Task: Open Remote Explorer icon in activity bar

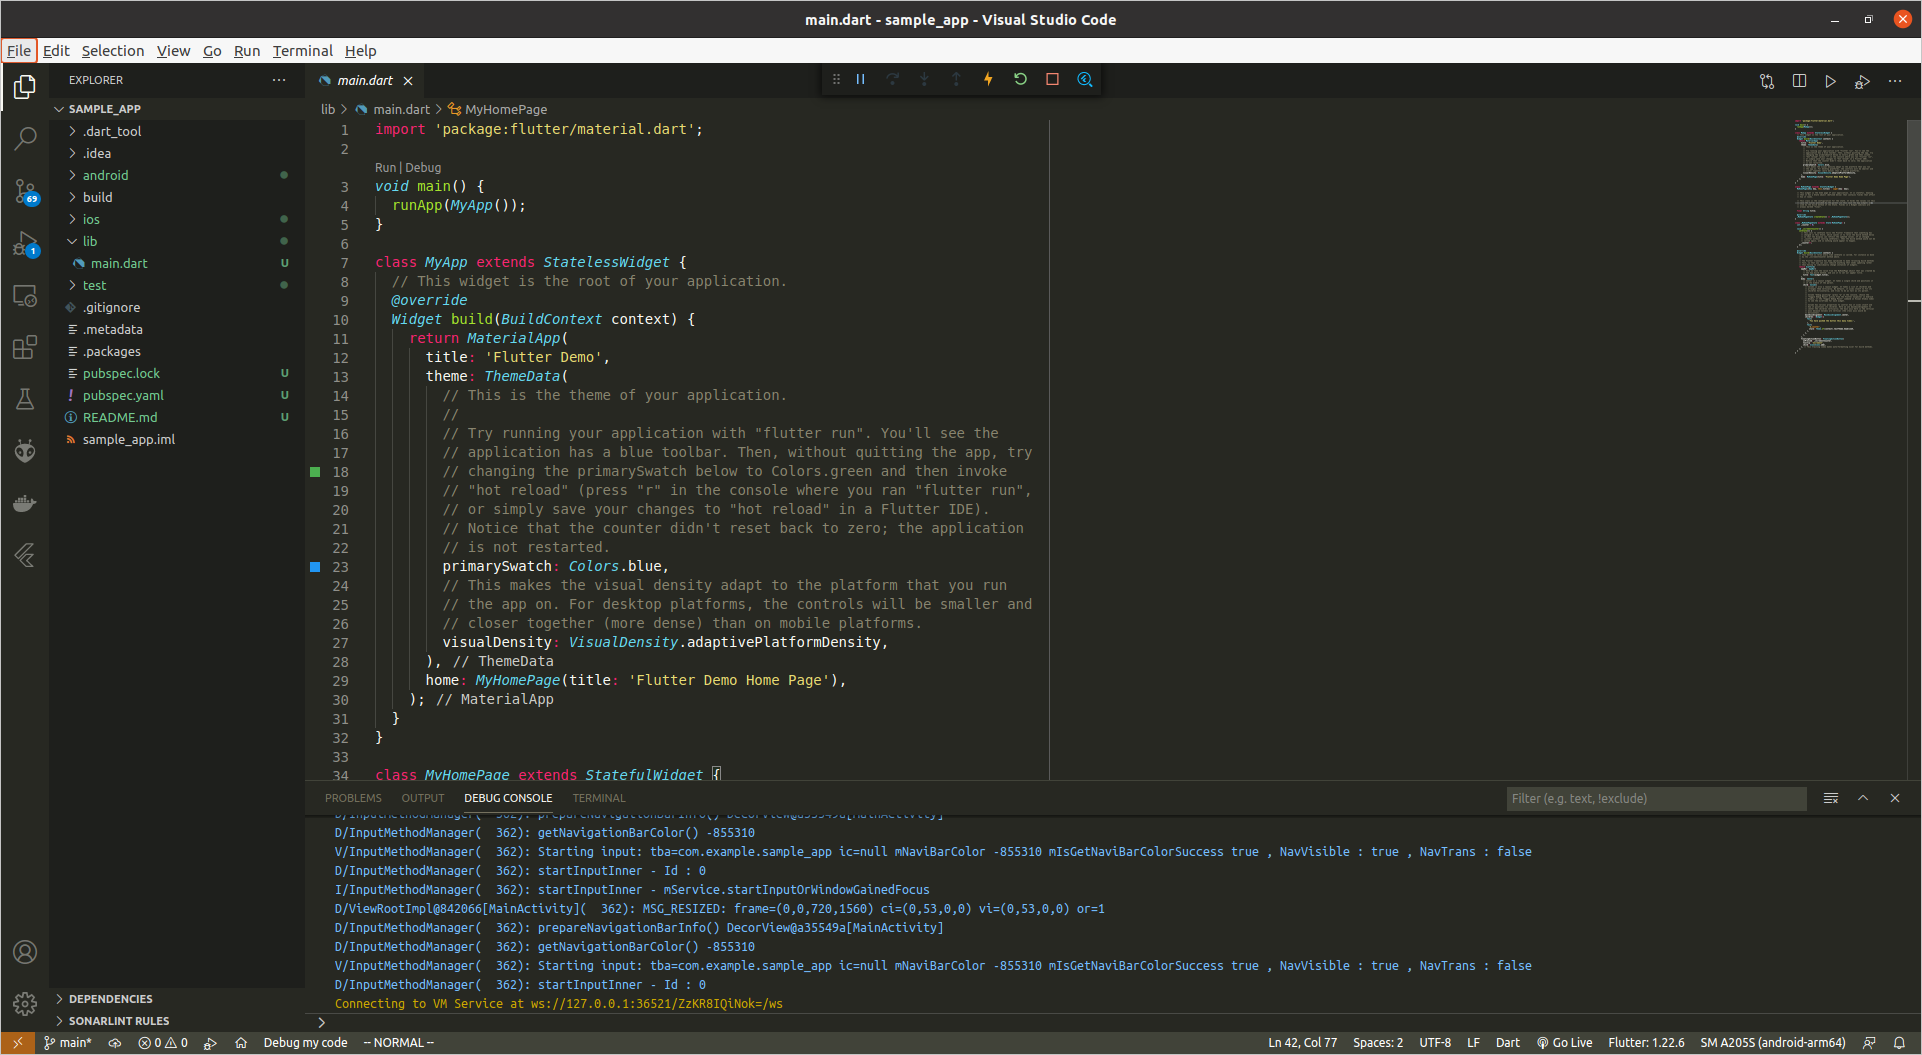Action: coord(25,296)
